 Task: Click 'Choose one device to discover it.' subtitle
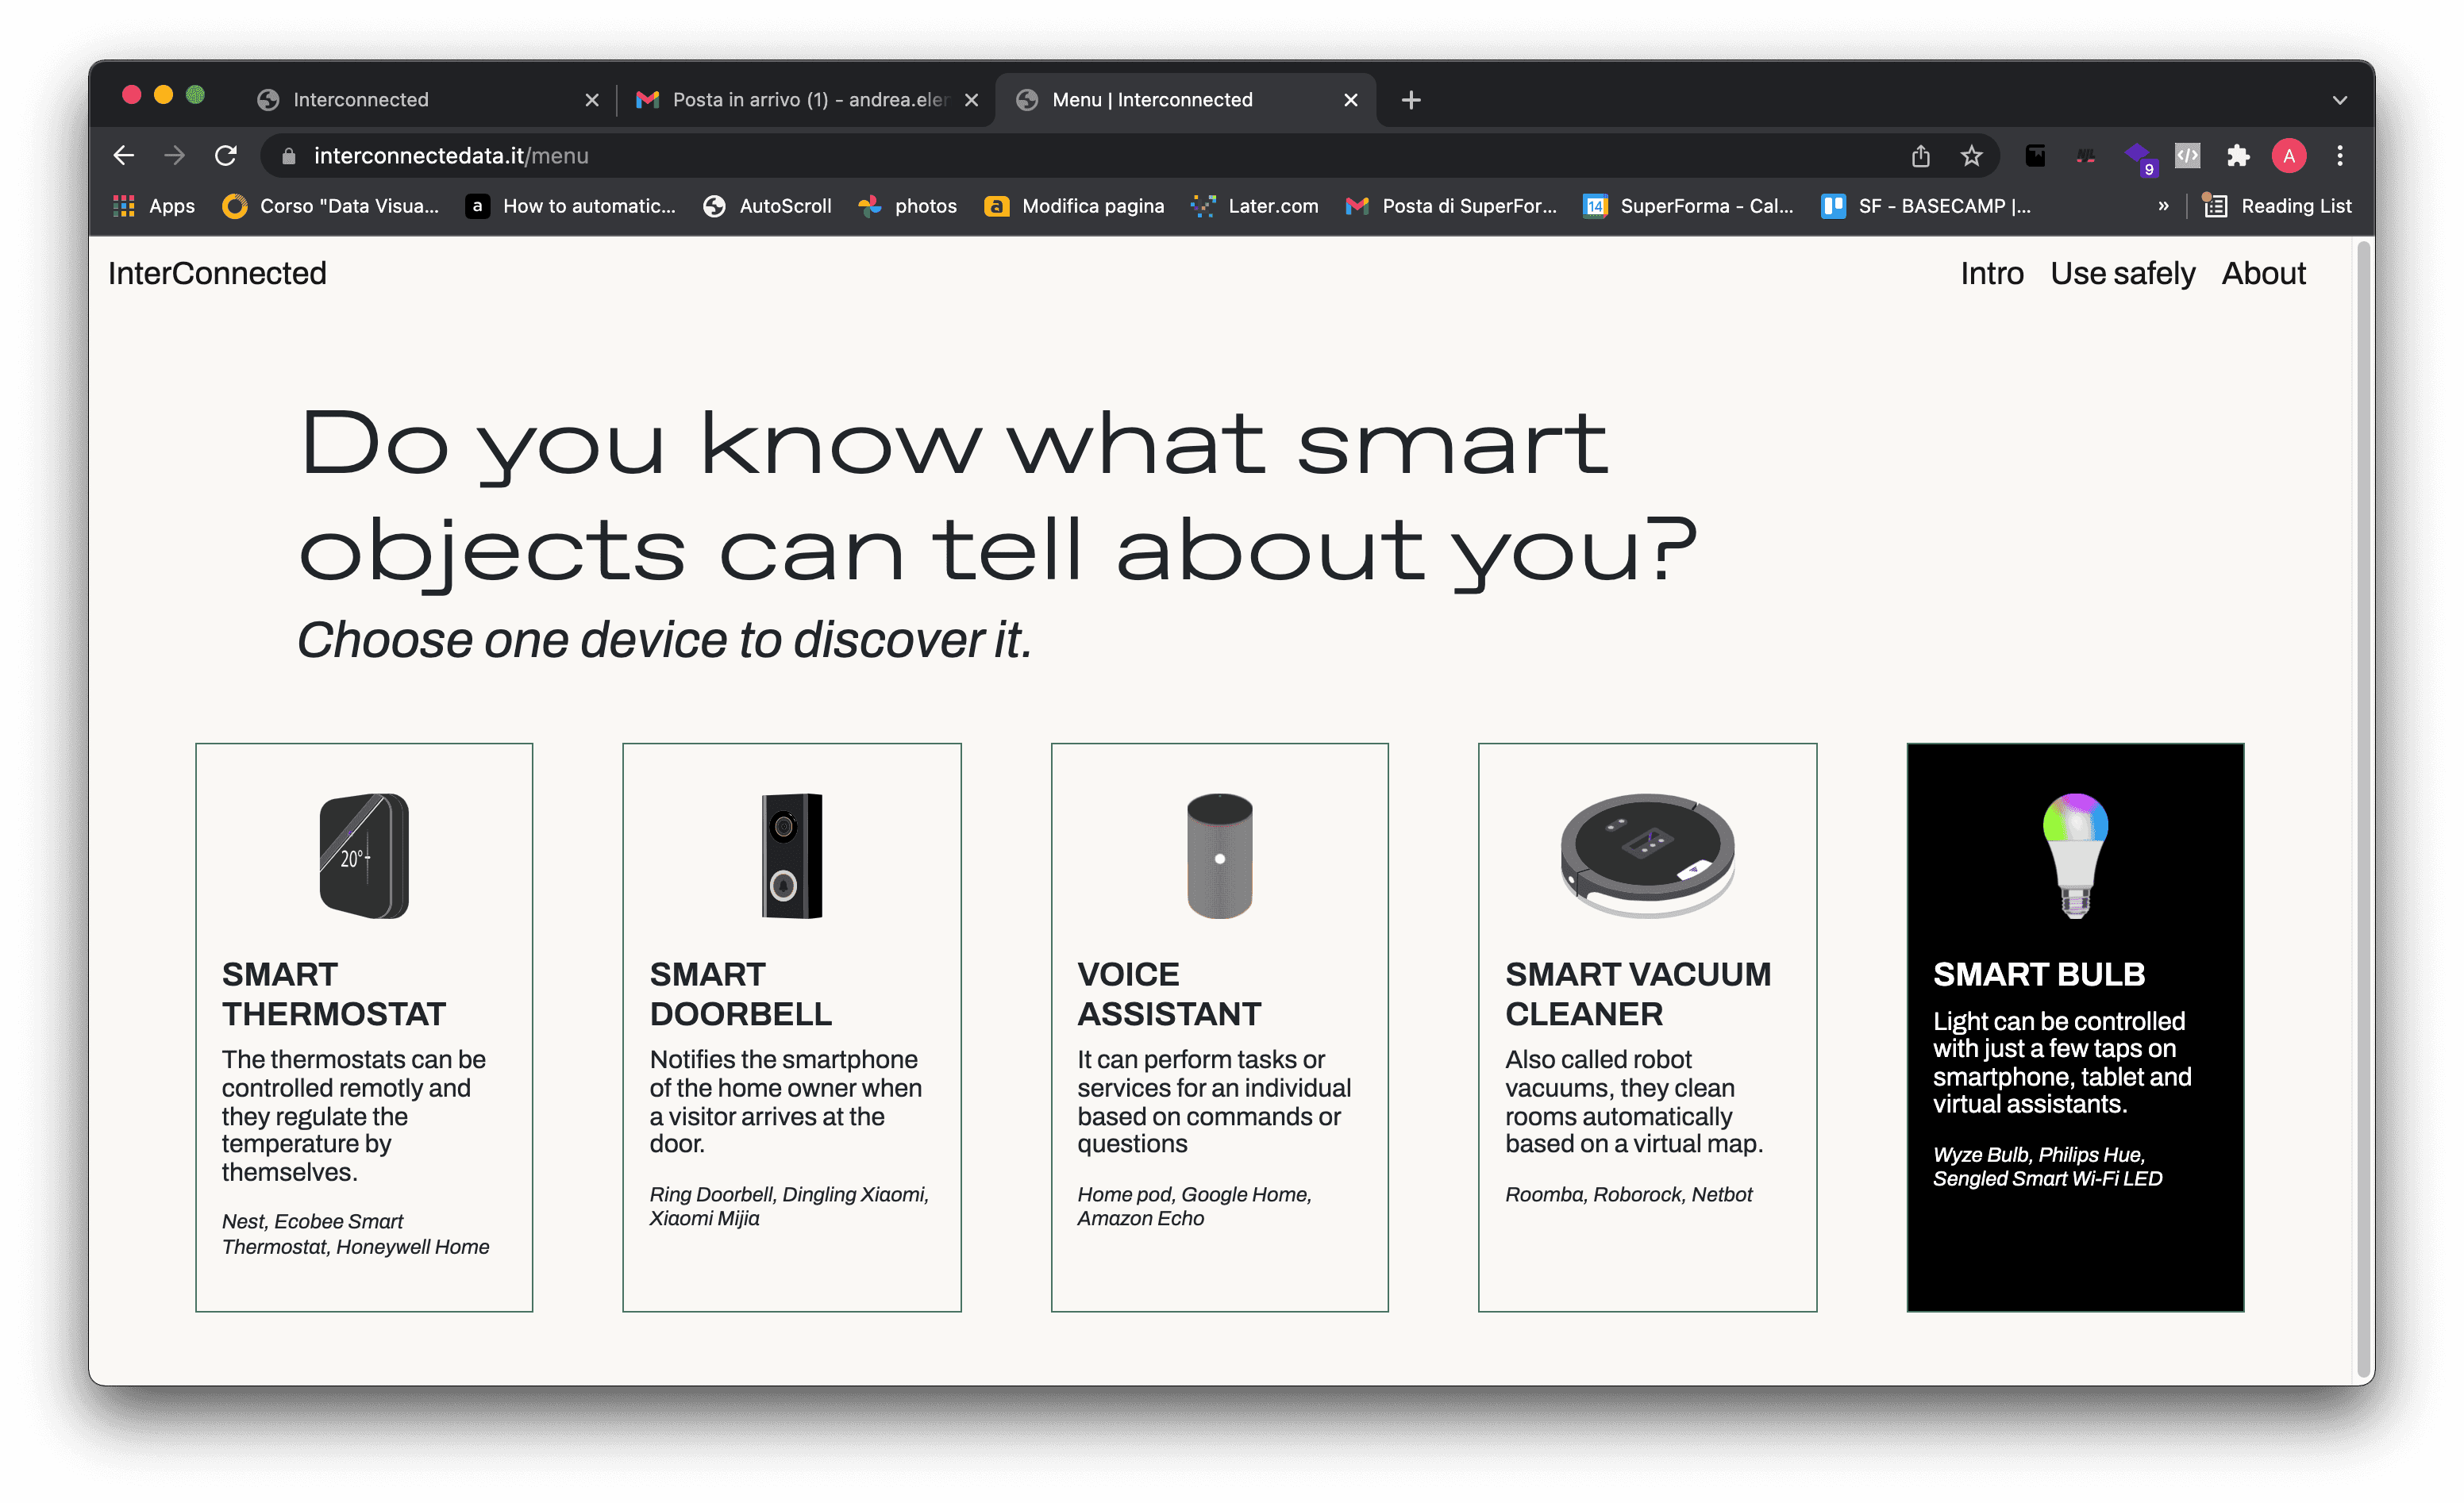tap(664, 640)
